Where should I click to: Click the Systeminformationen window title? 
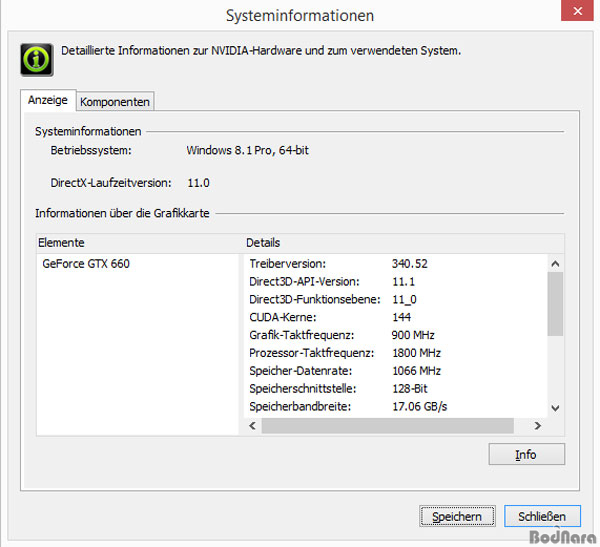(x=300, y=16)
